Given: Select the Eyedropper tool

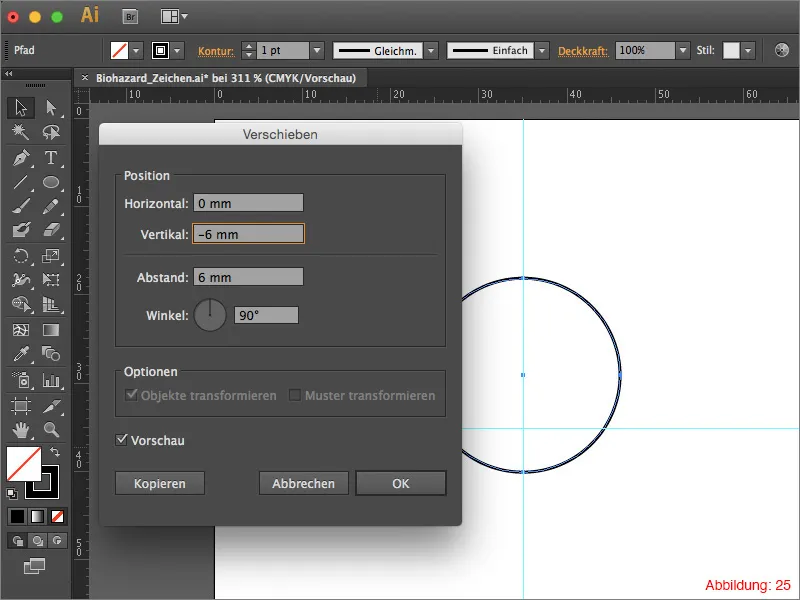Looking at the screenshot, I should click(x=21, y=354).
